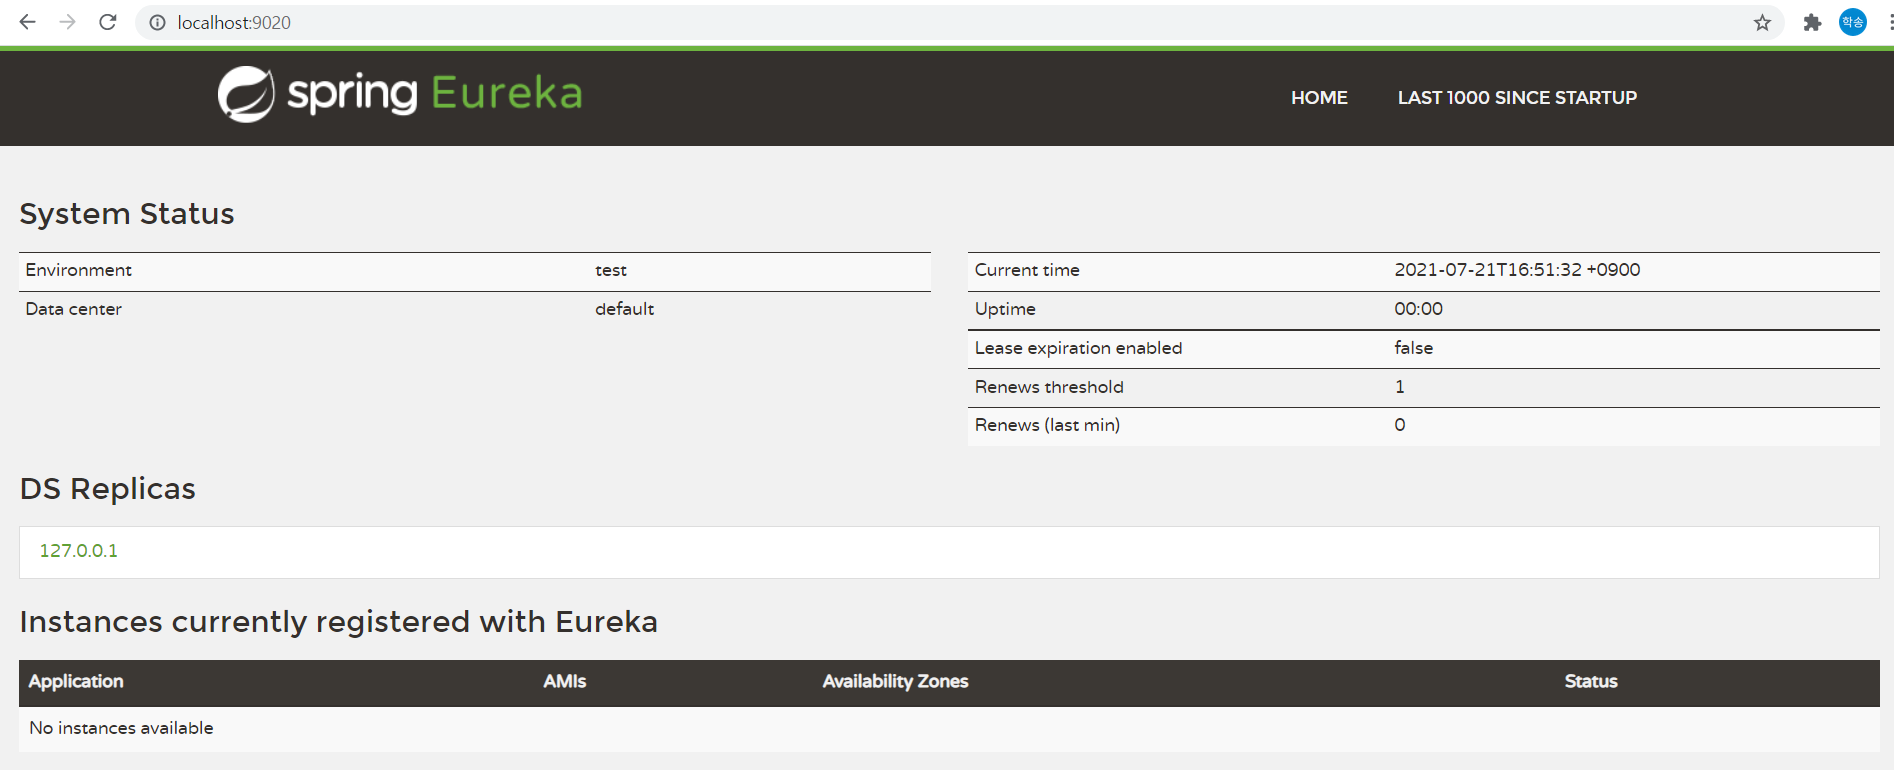Select the System Status heading

point(127,214)
